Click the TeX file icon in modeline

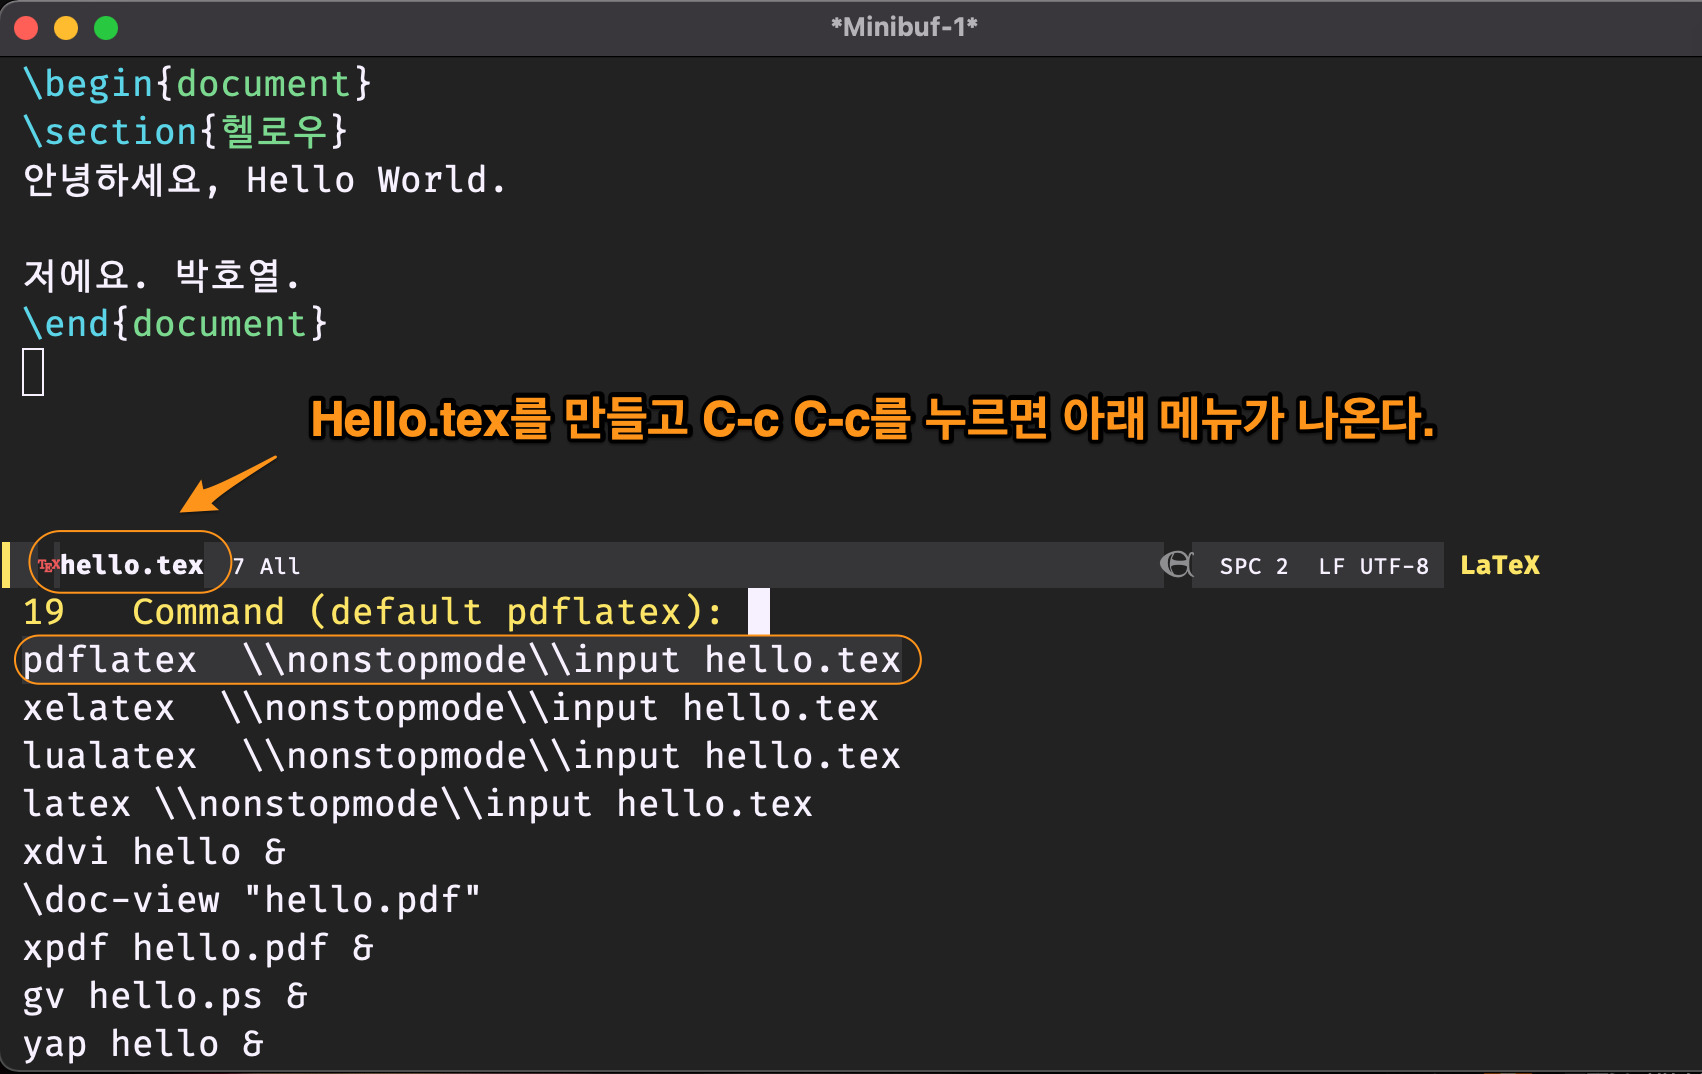[x=48, y=566]
